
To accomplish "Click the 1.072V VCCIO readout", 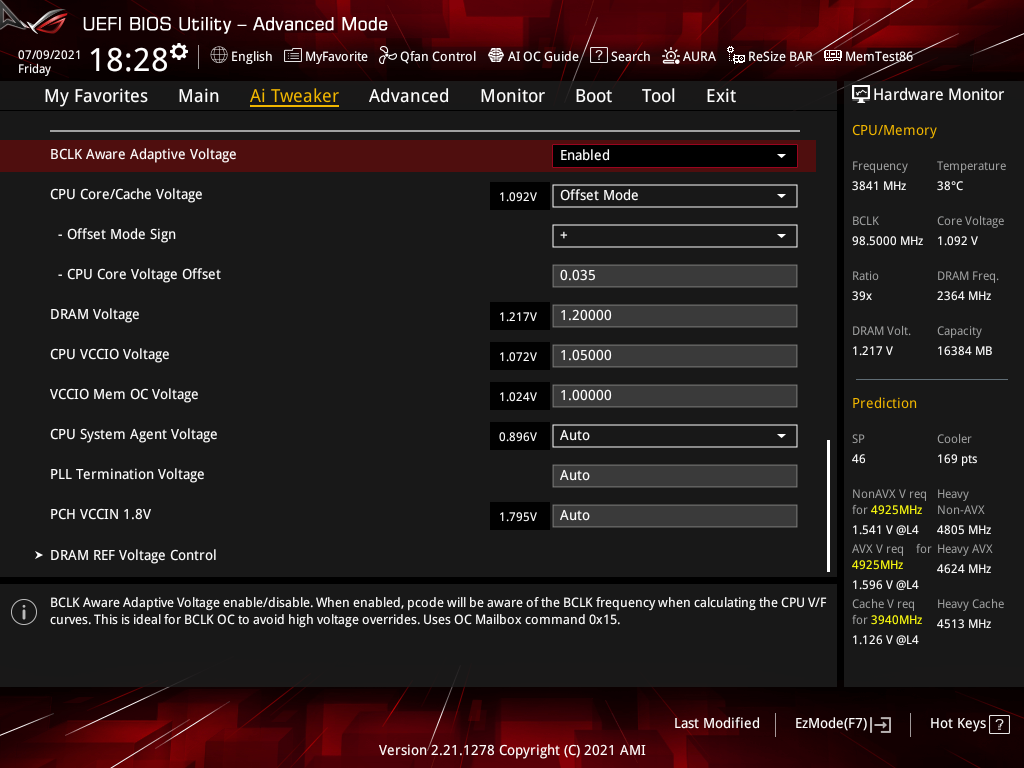I will 518,357.
